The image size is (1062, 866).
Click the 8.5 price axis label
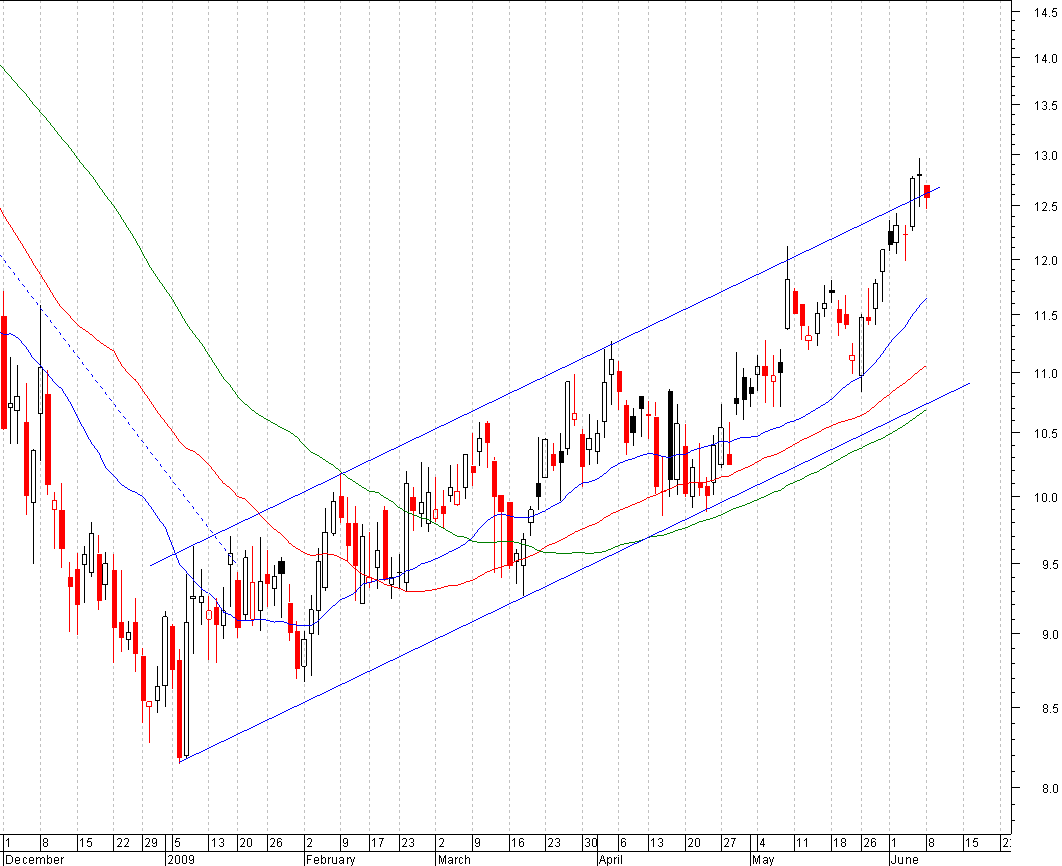pos(1049,709)
